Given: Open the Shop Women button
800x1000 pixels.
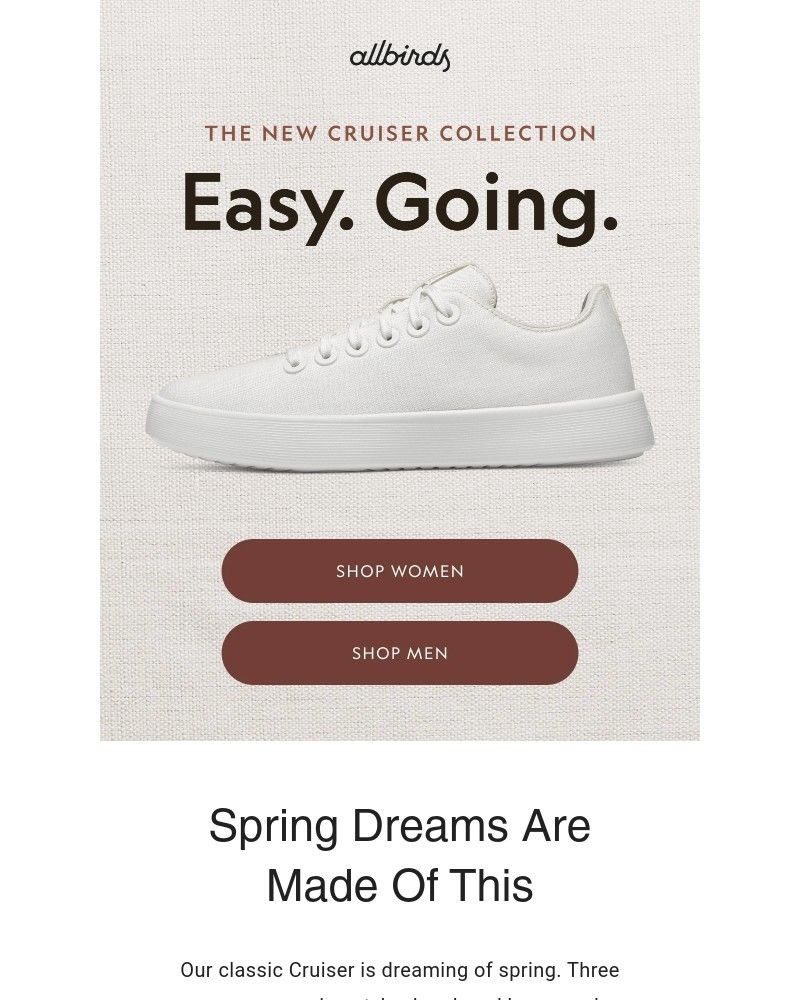Looking at the screenshot, I should 399,571.
